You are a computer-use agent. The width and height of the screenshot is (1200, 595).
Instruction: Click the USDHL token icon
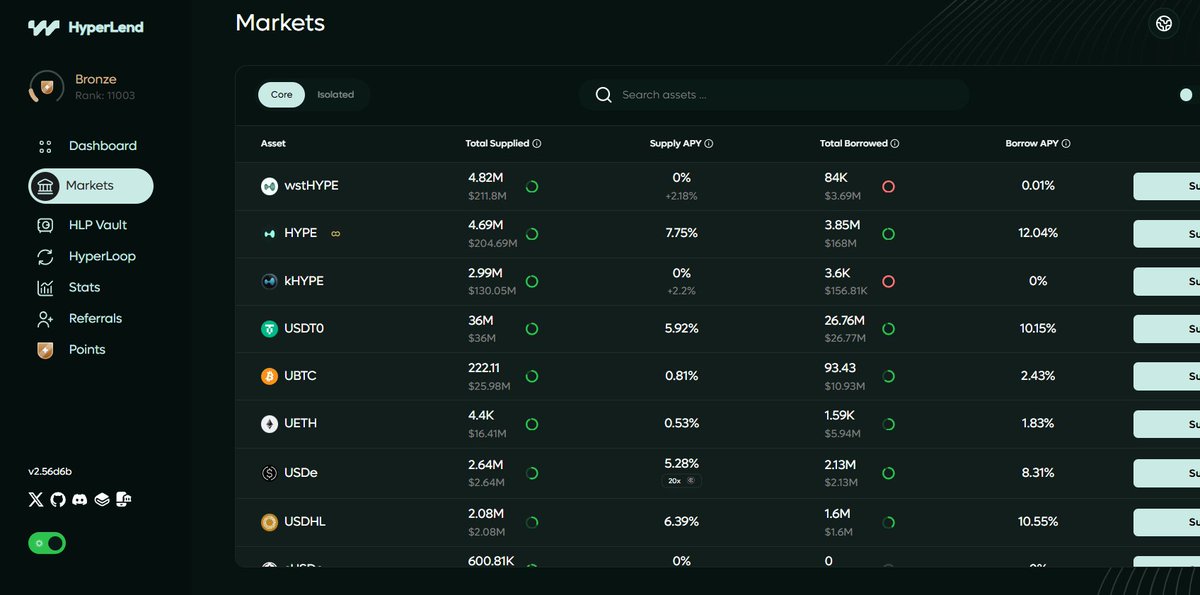click(x=269, y=522)
